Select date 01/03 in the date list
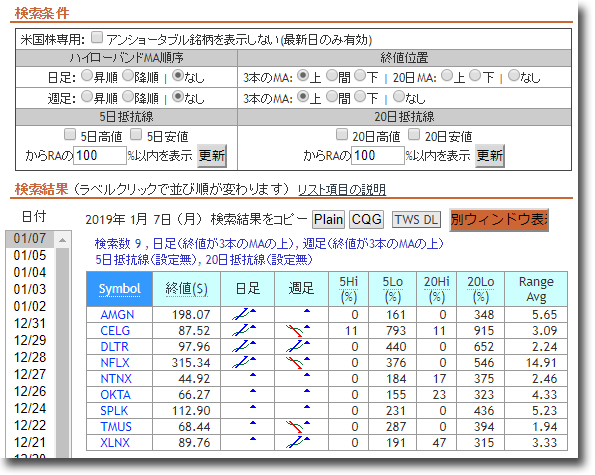Image resolution: width=595 pixels, height=475 pixels. click(x=30, y=289)
